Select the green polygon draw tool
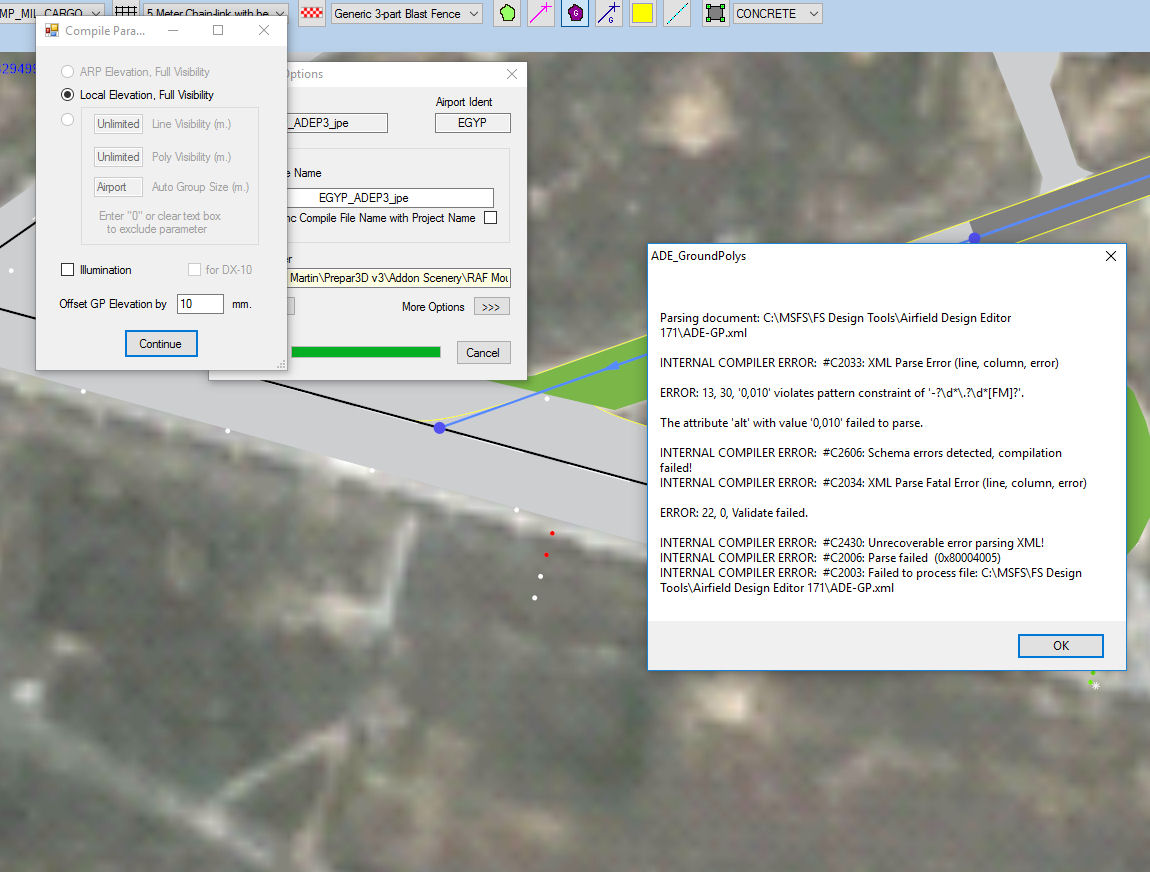Image resolution: width=1150 pixels, height=872 pixels. pyautogui.click(x=507, y=14)
